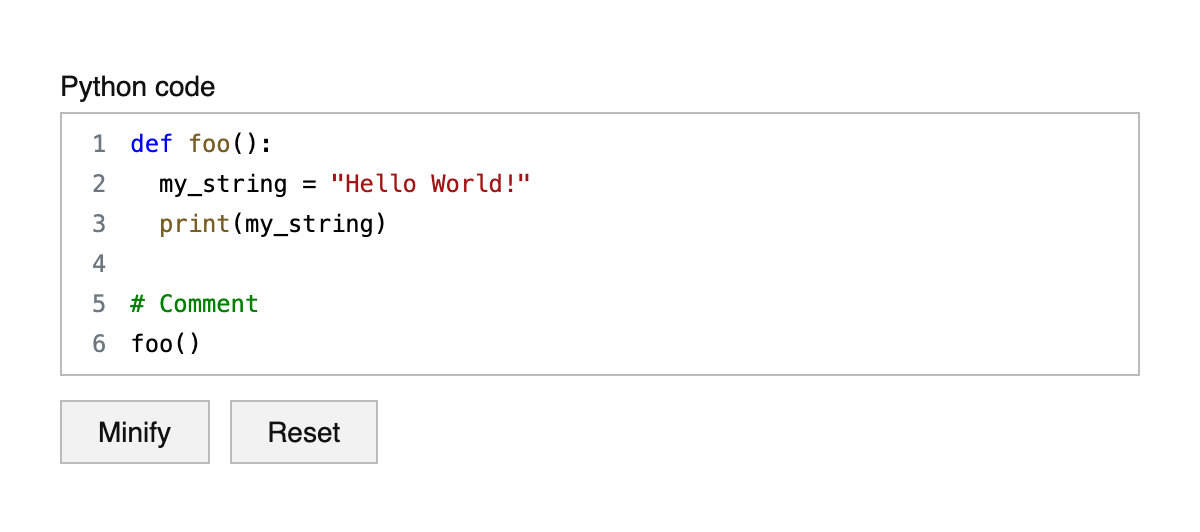Click the 'foo()' call on line 6
The image size is (1200, 532).
tap(165, 344)
